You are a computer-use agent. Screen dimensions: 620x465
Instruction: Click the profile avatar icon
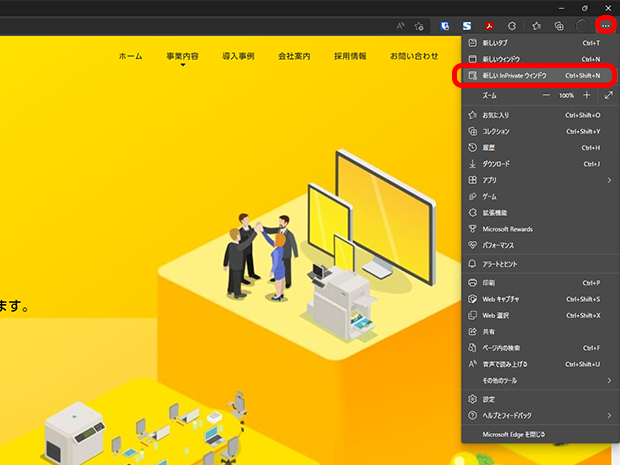click(x=582, y=26)
